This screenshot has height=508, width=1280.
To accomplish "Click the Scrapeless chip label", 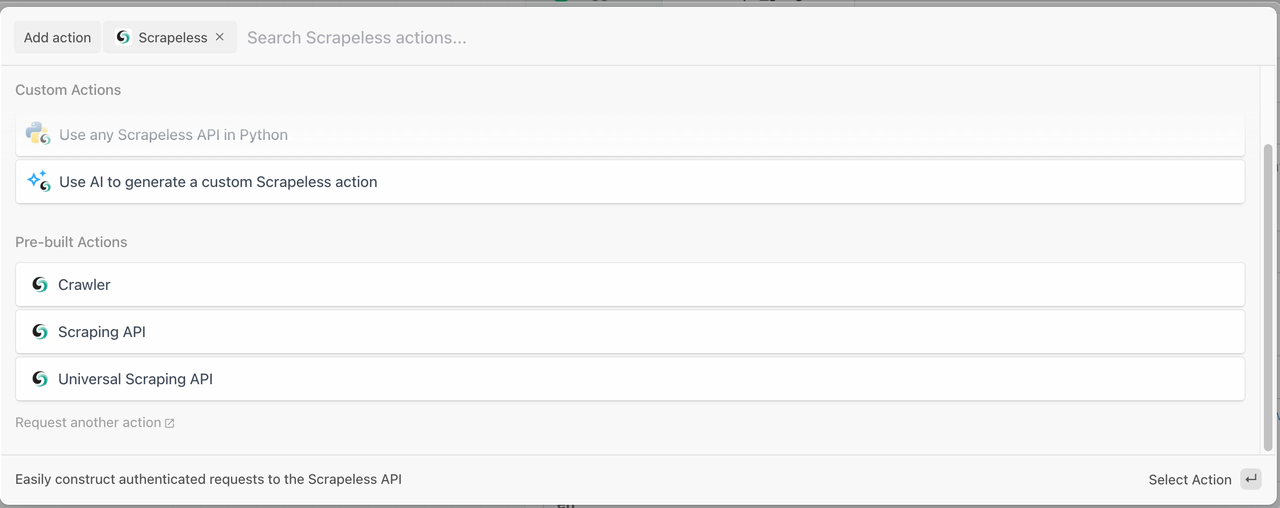I will [x=173, y=37].
